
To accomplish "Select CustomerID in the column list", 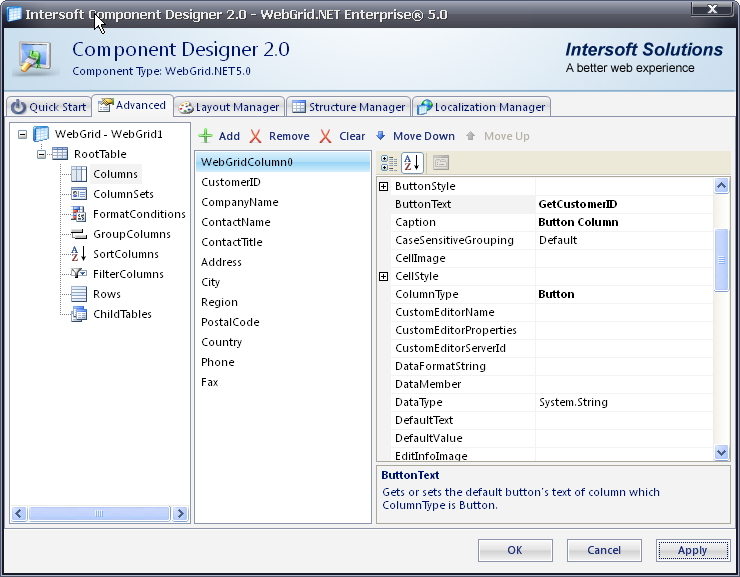I will [283, 182].
